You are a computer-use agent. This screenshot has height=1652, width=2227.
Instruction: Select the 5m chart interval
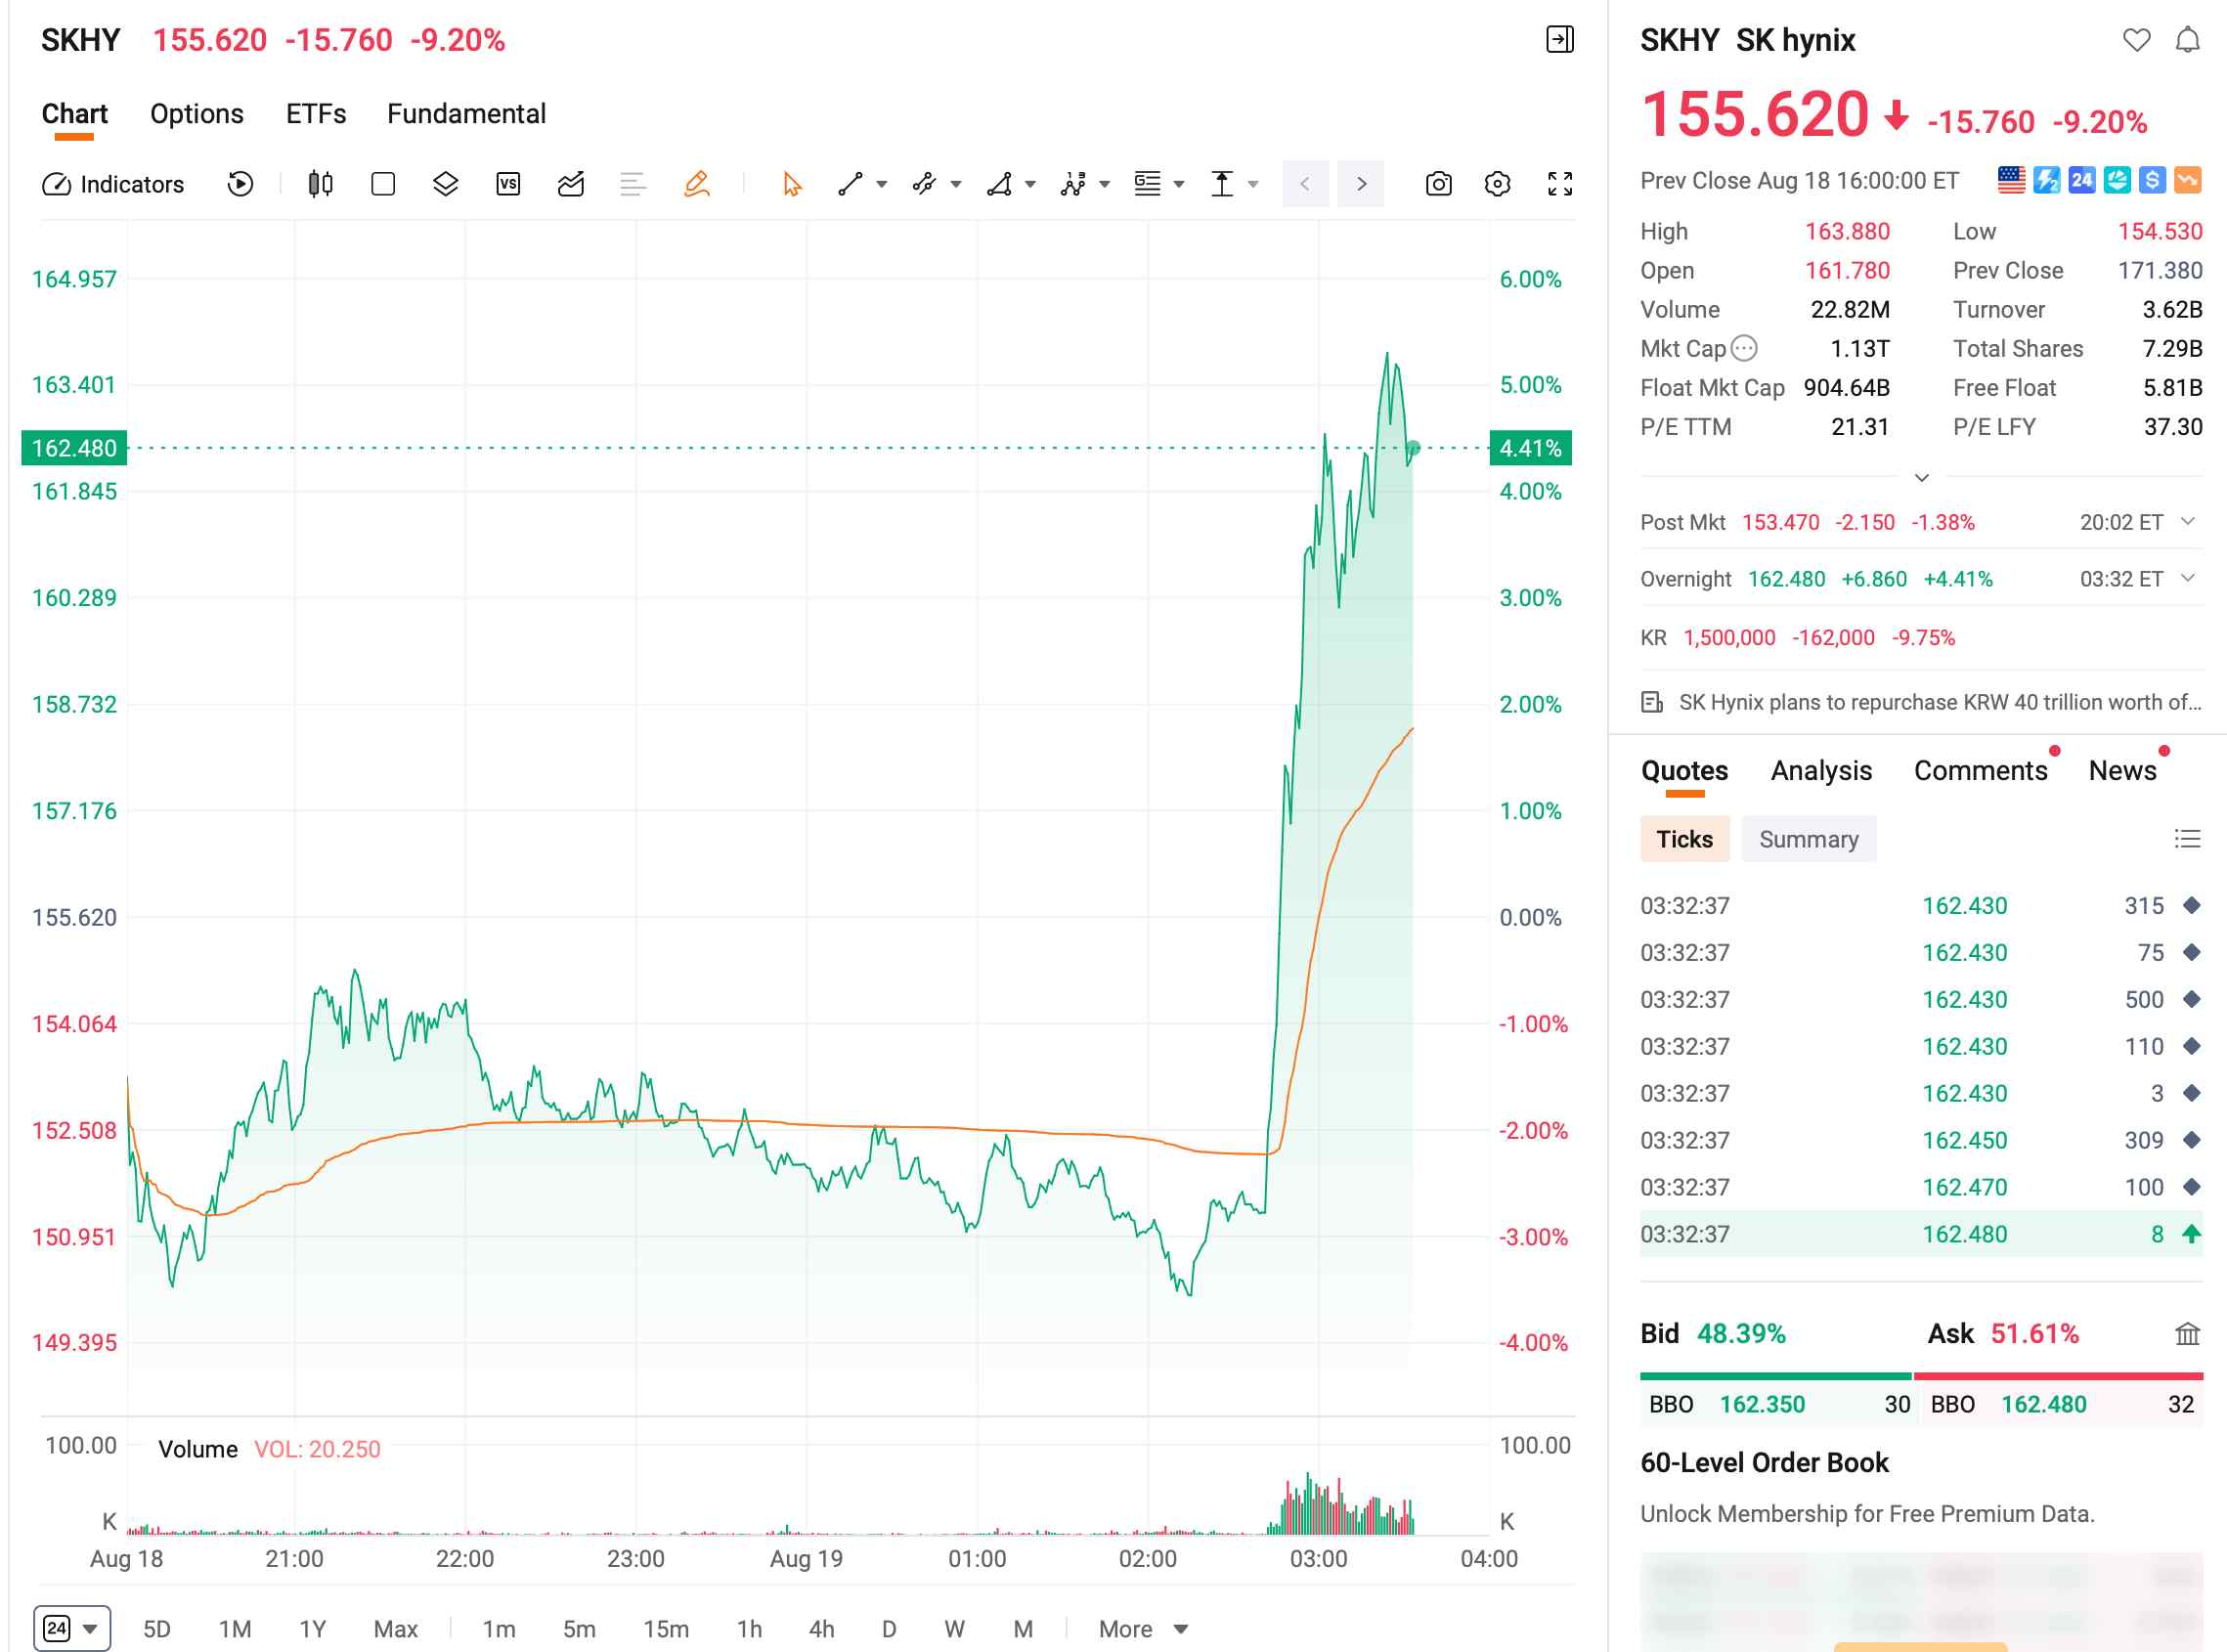point(579,1629)
